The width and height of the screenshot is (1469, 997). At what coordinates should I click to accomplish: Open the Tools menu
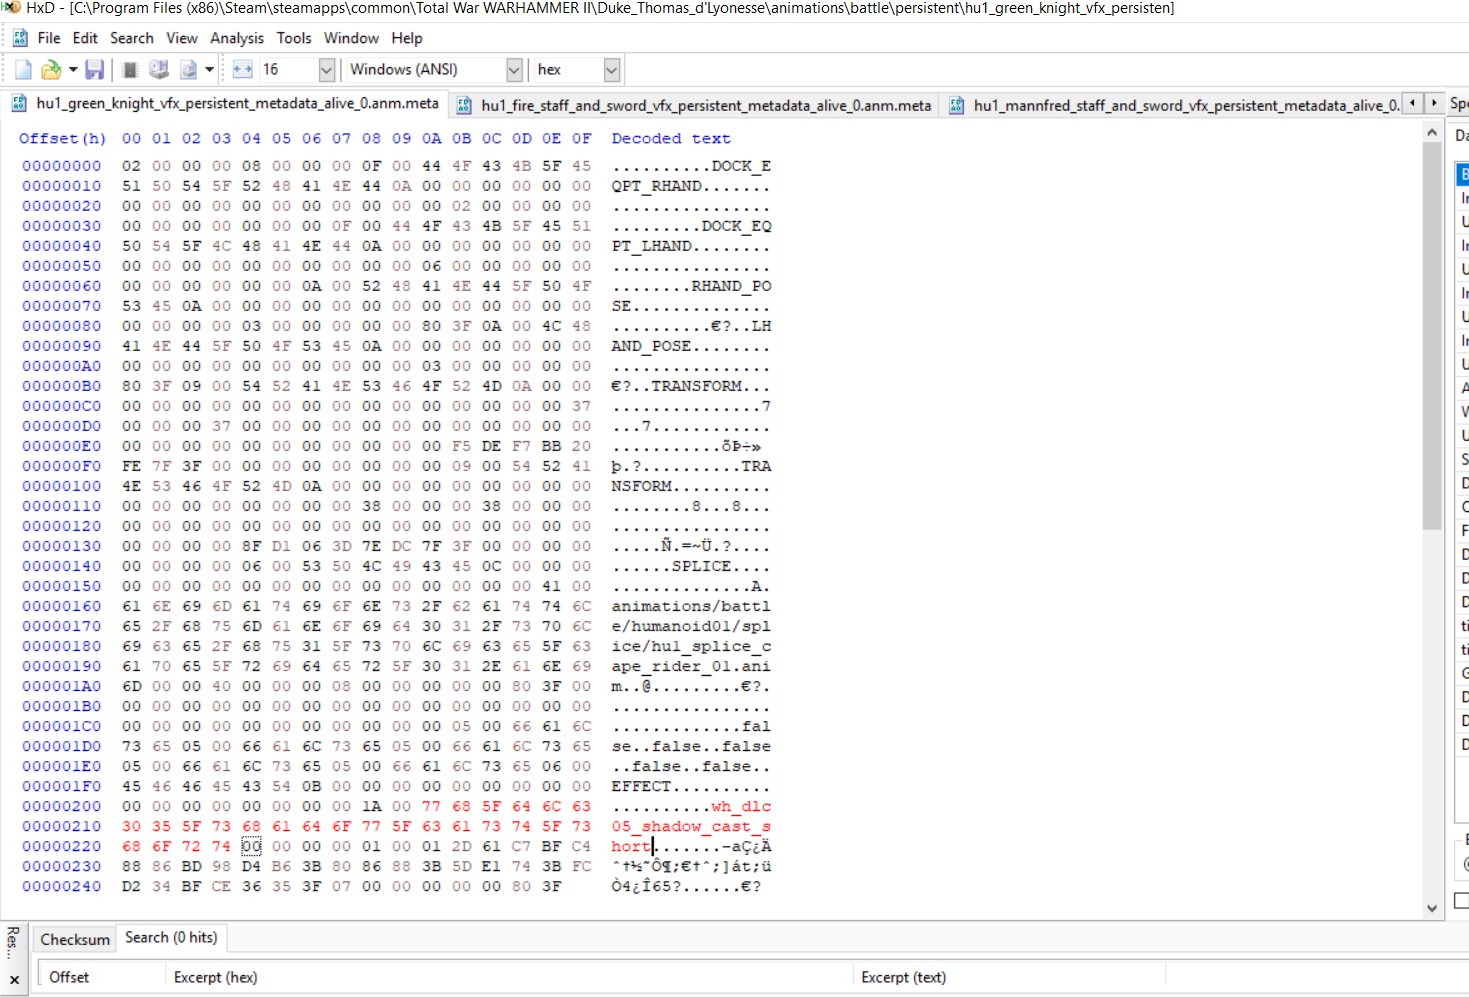coord(294,38)
